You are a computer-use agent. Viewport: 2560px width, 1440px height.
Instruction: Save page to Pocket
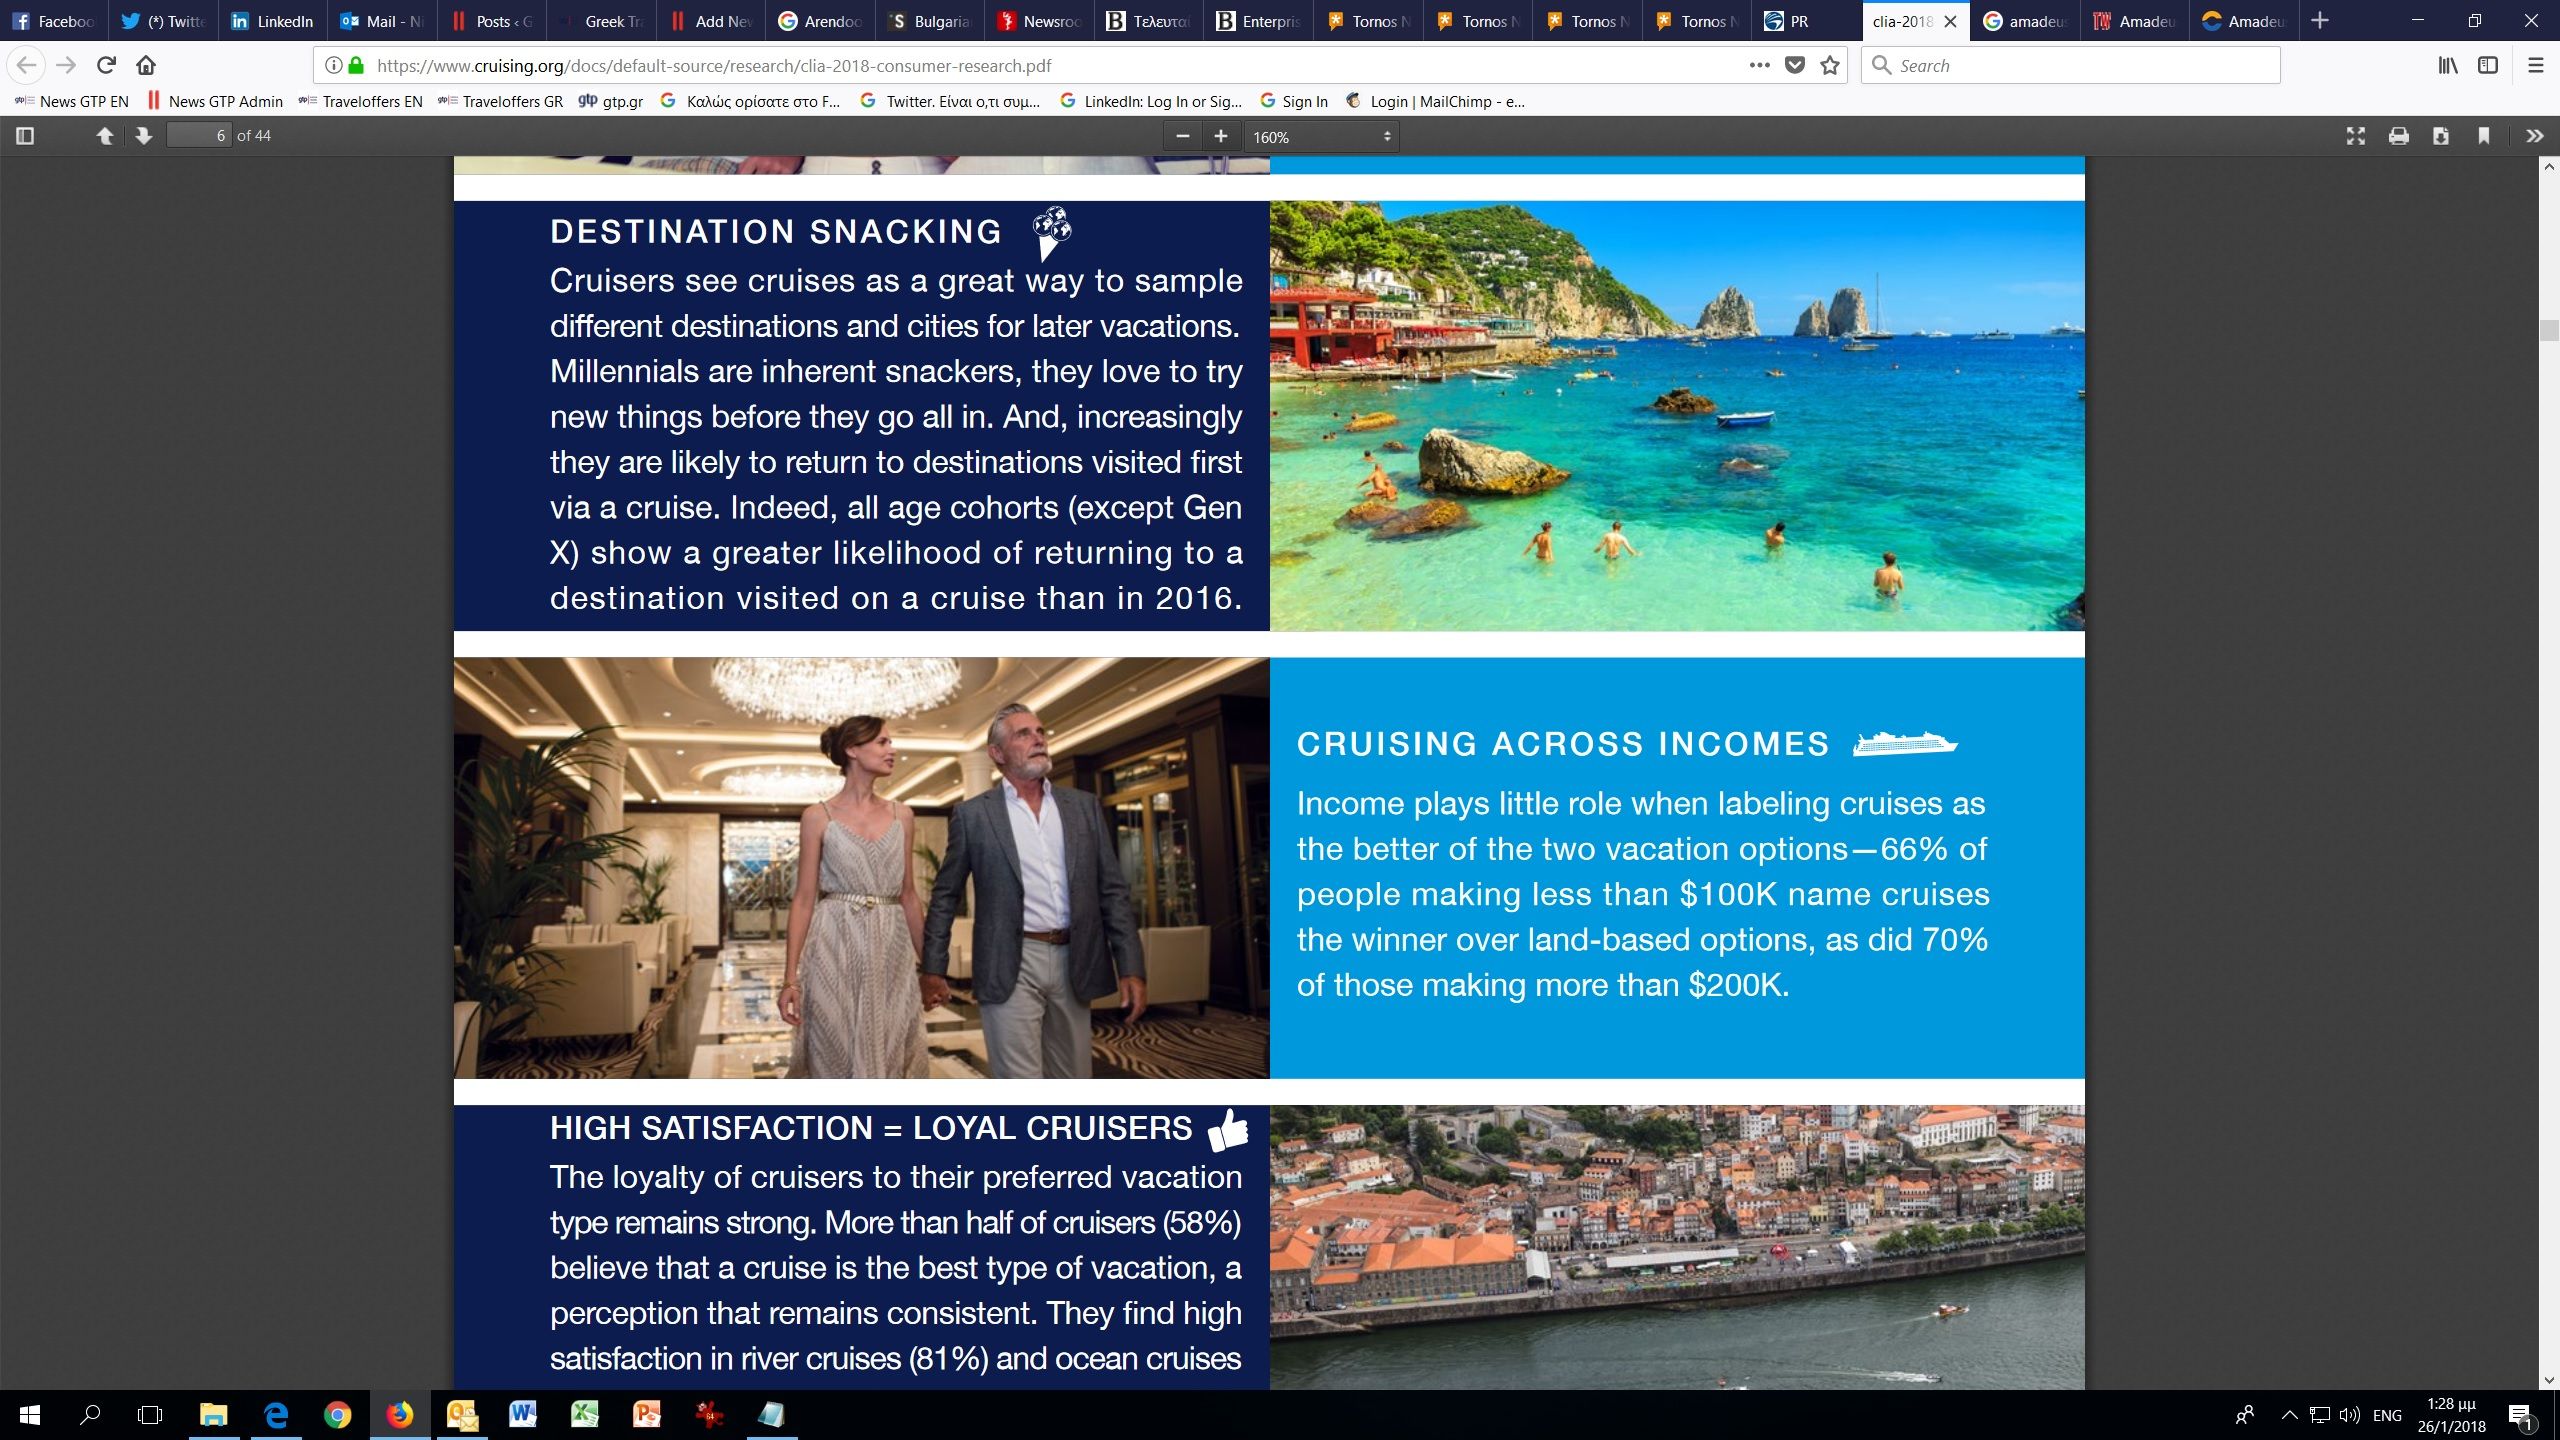1795,65
